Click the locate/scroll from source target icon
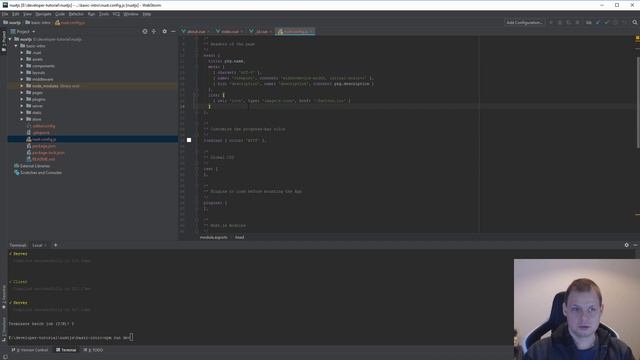The width and height of the screenshot is (640, 360). (x=145, y=31)
